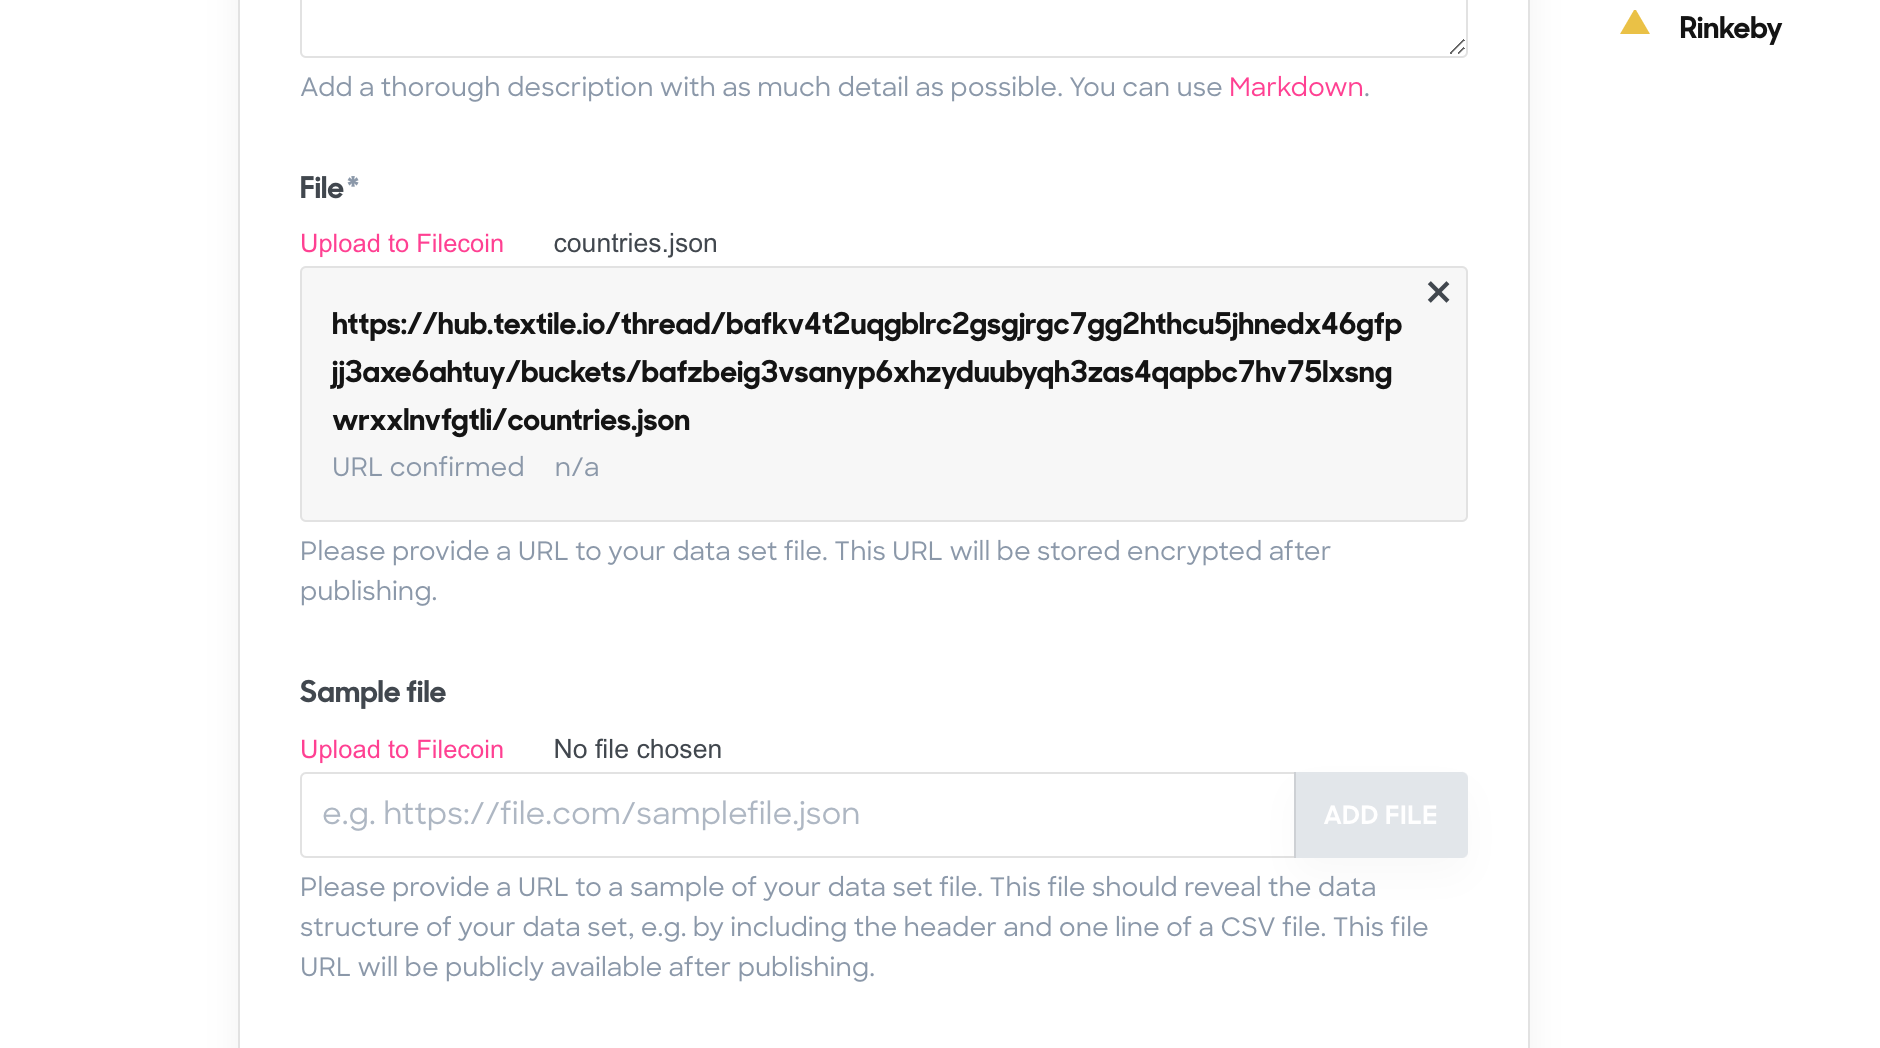Click the required asterisk next to File
Image resolution: width=1880 pixels, height=1048 pixels.
353,183
